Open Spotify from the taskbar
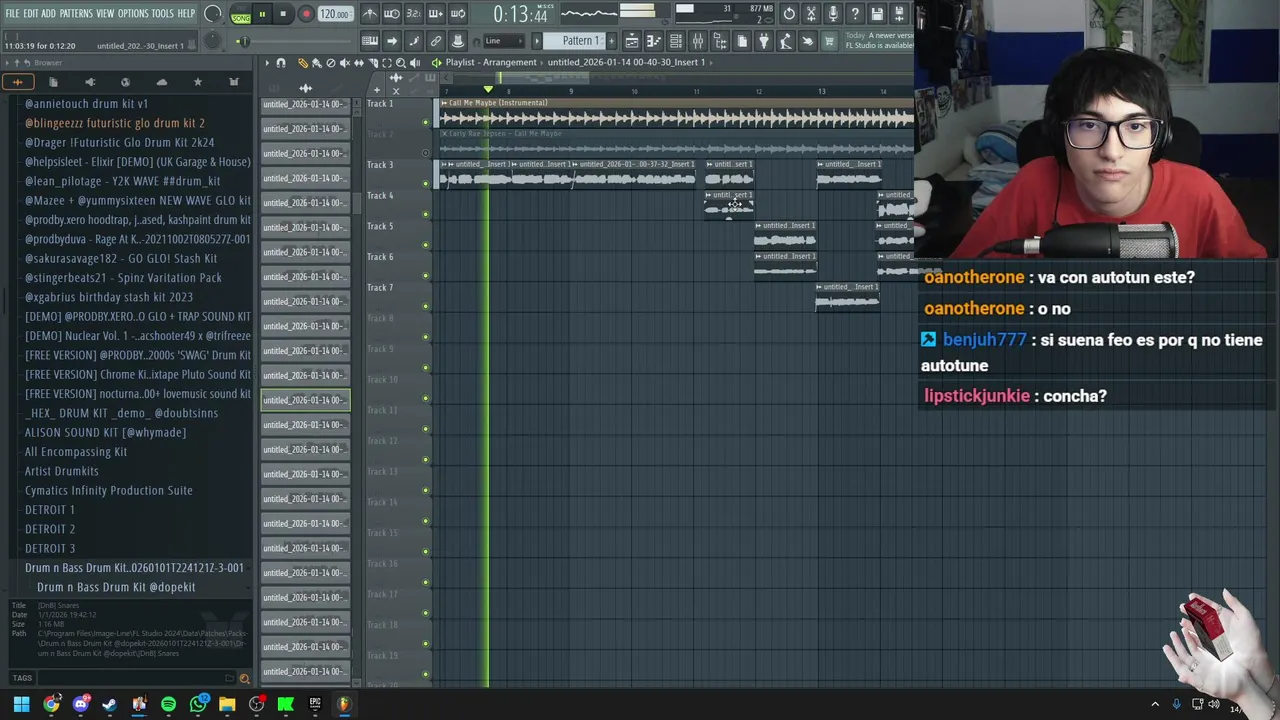 click(x=168, y=704)
